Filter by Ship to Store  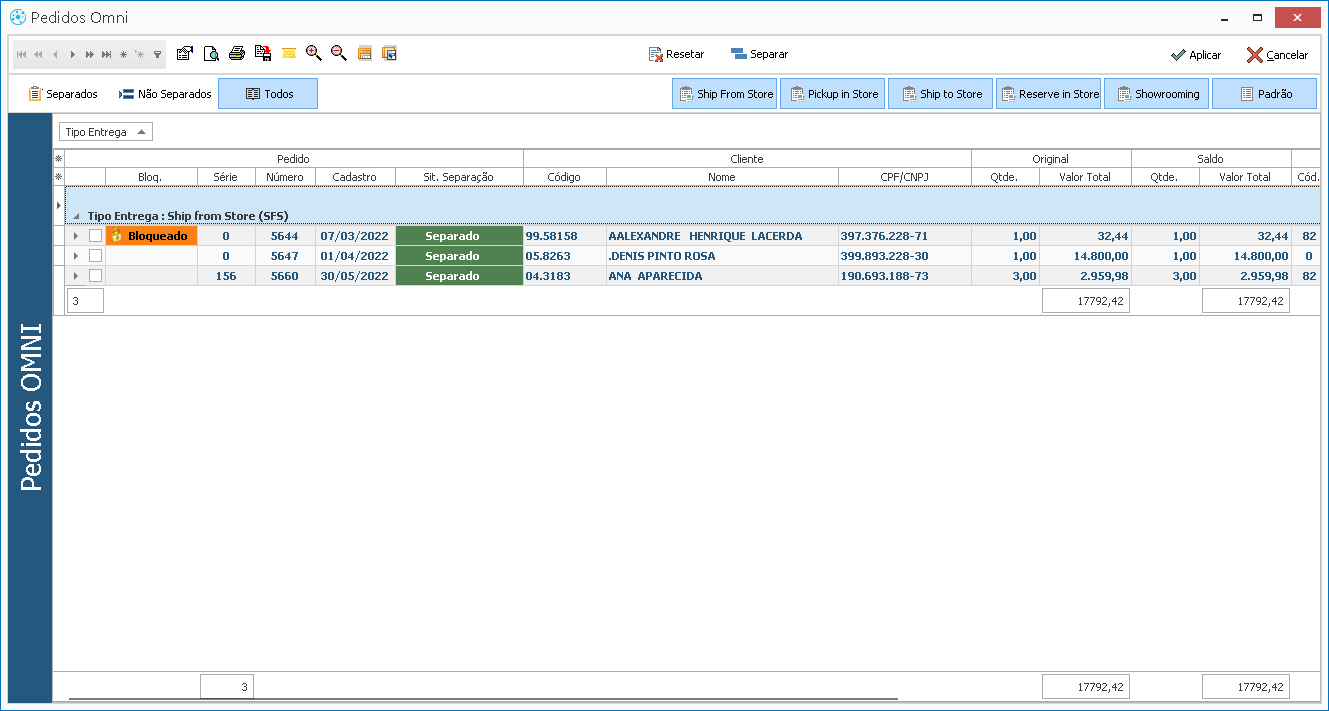coord(941,94)
